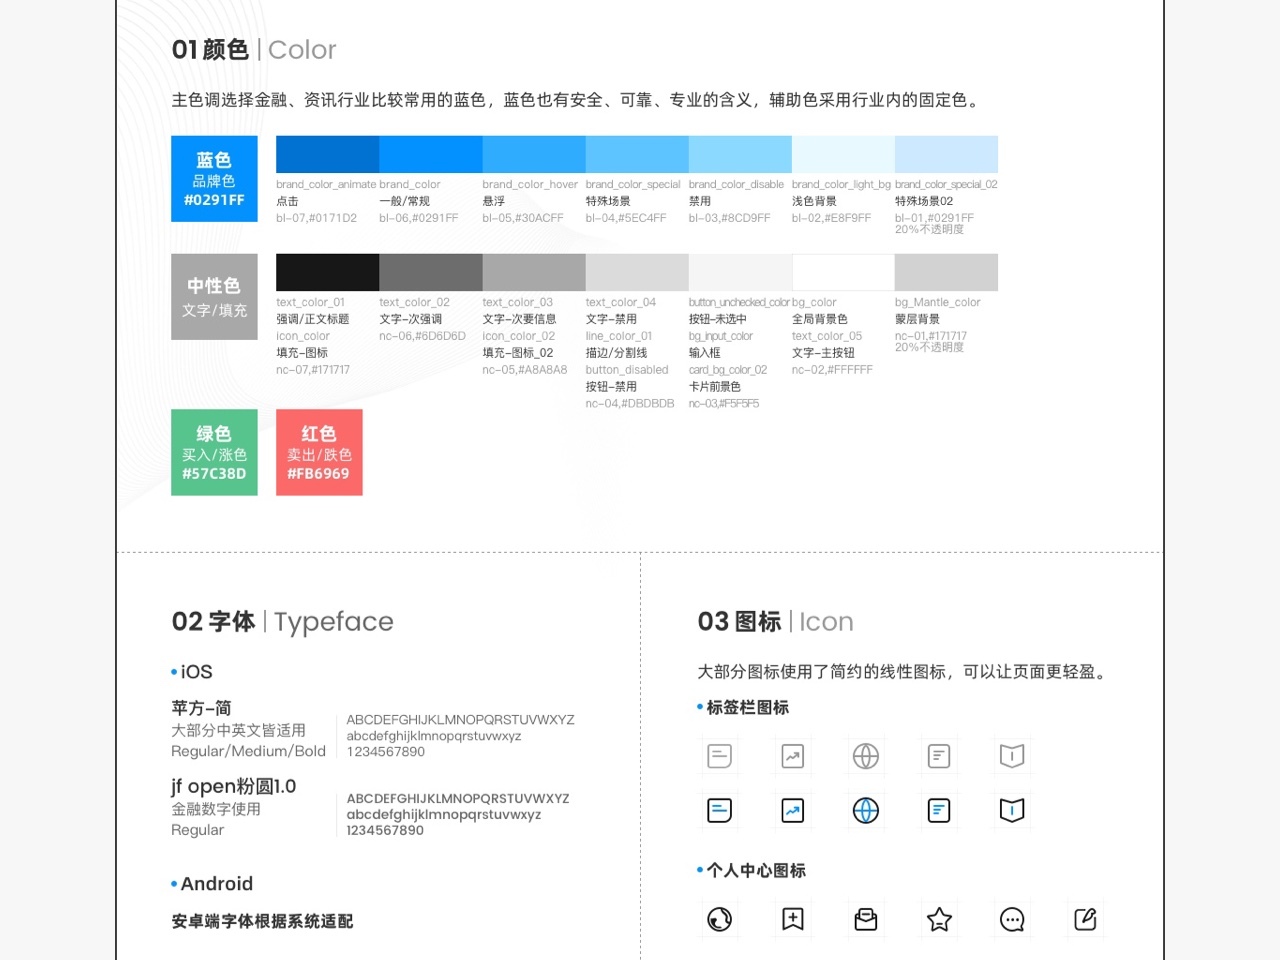Click the 'bl-07,#0171D2' color code label
Viewport: 1280px width, 960px height.
(x=316, y=218)
